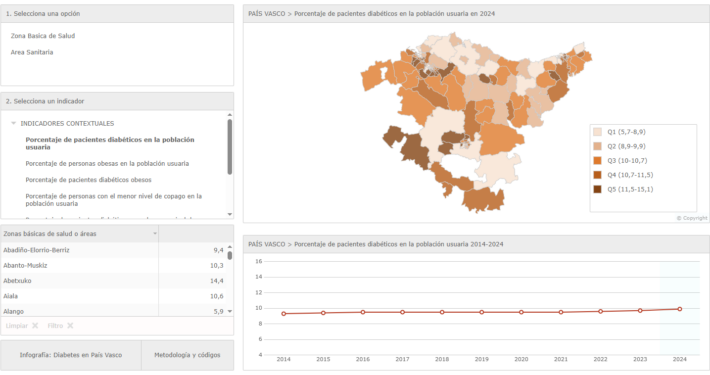The width and height of the screenshot is (710, 375).
Task: Click the X icon next to Limpiar
Action: pyautogui.click(x=35, y=326)
